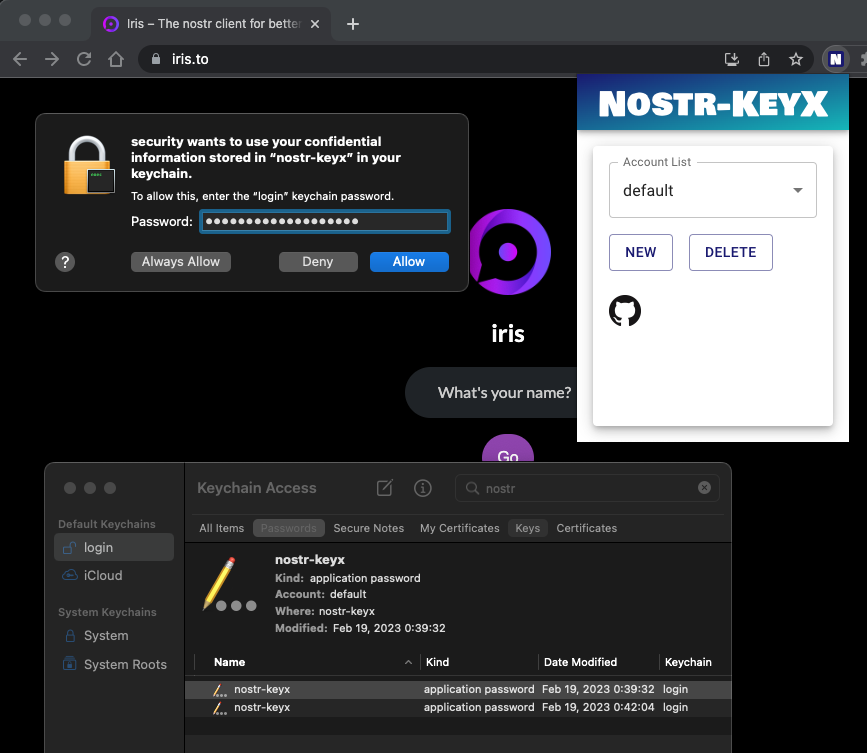The width and height of the screenshot is (867, 753).
Task: Click the Keychain Access search field
Action: tap(587, 488)
